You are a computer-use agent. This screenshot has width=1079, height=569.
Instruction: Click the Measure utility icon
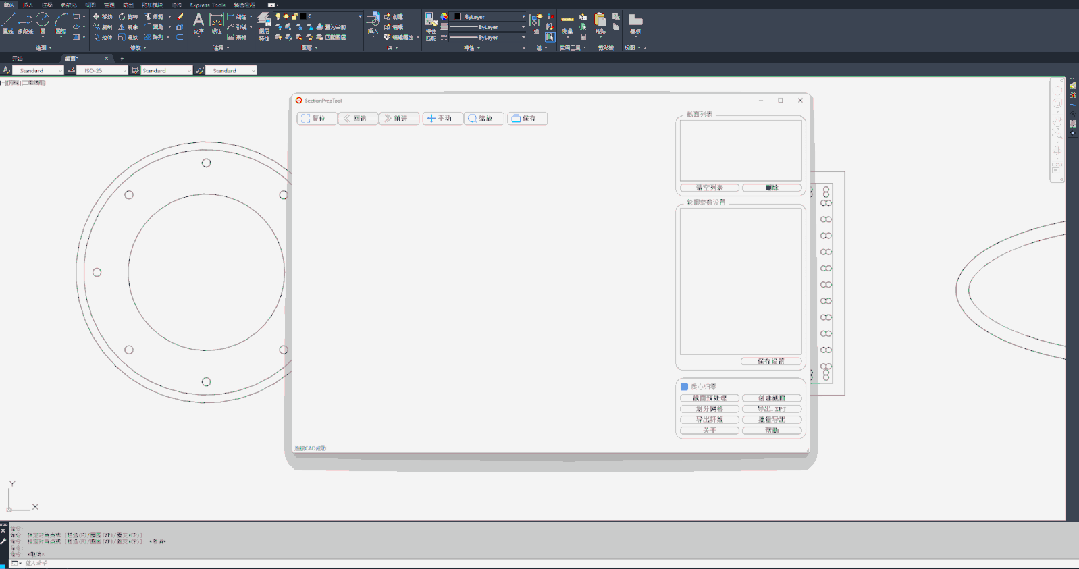coord(567,24)
